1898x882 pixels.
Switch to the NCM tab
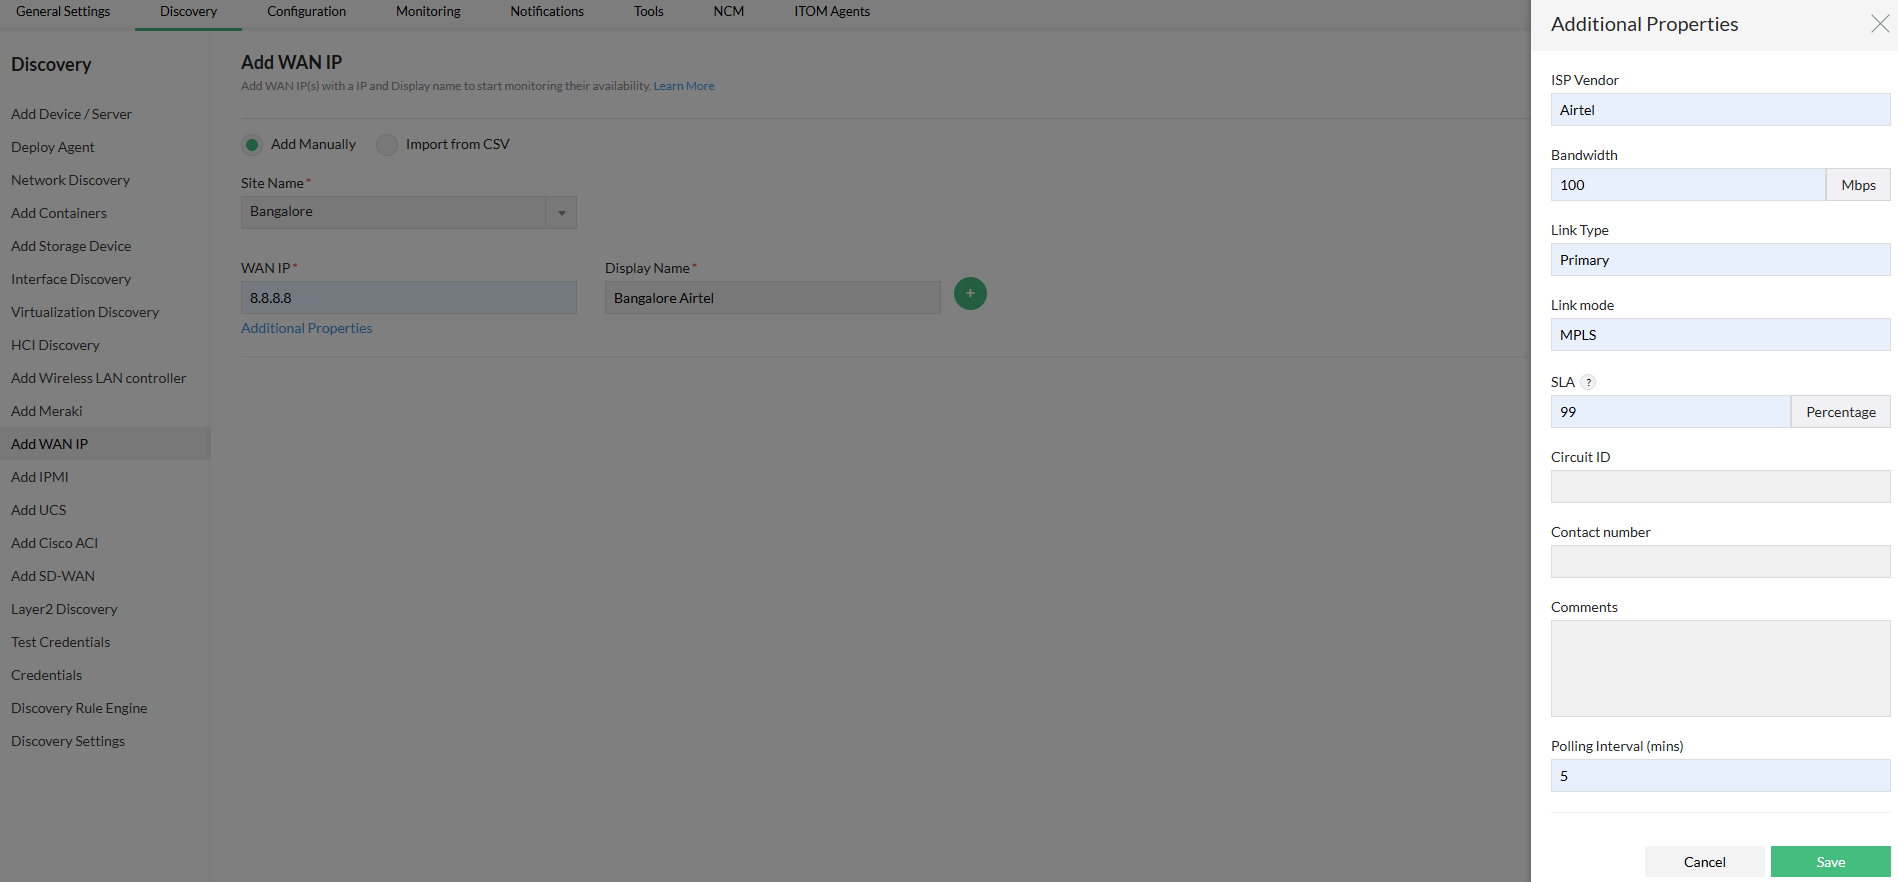pyautogui.click(x=729, y=12)
